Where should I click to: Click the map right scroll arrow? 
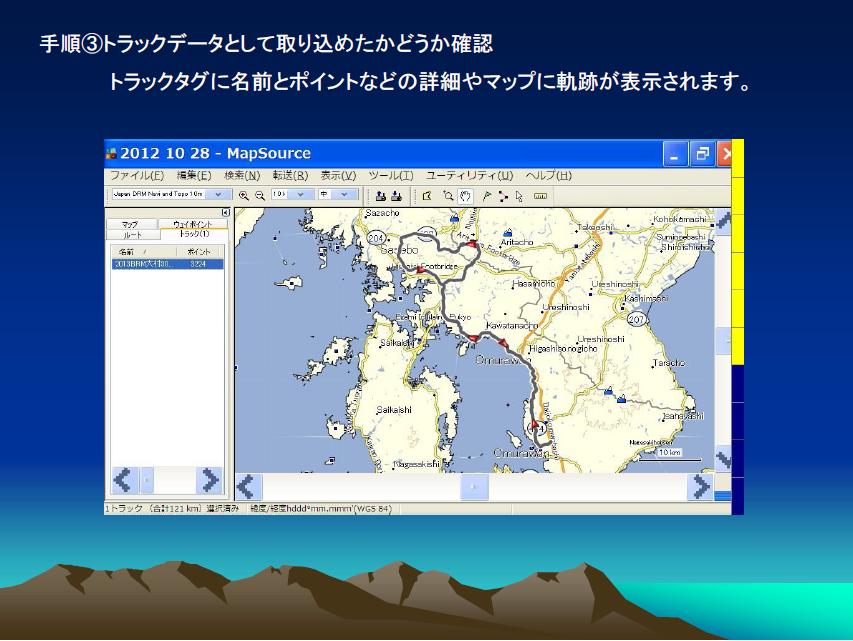coord(701,487)
